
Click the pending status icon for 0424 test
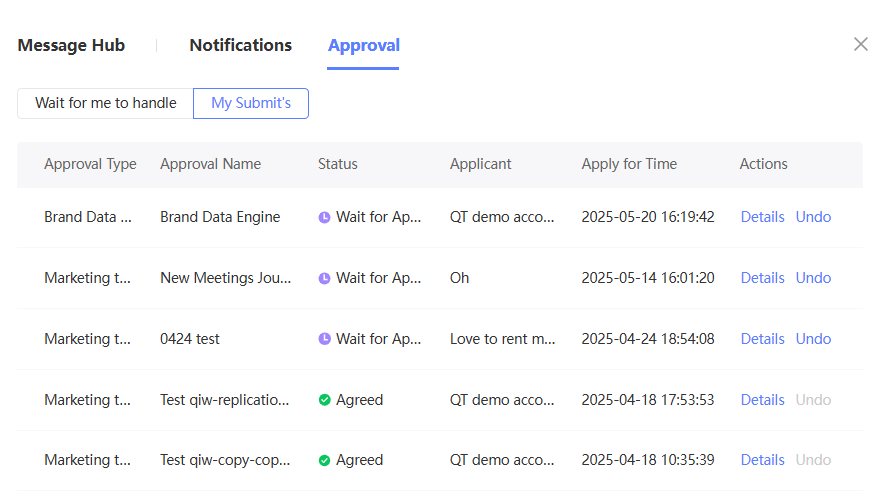pos(324,339)
